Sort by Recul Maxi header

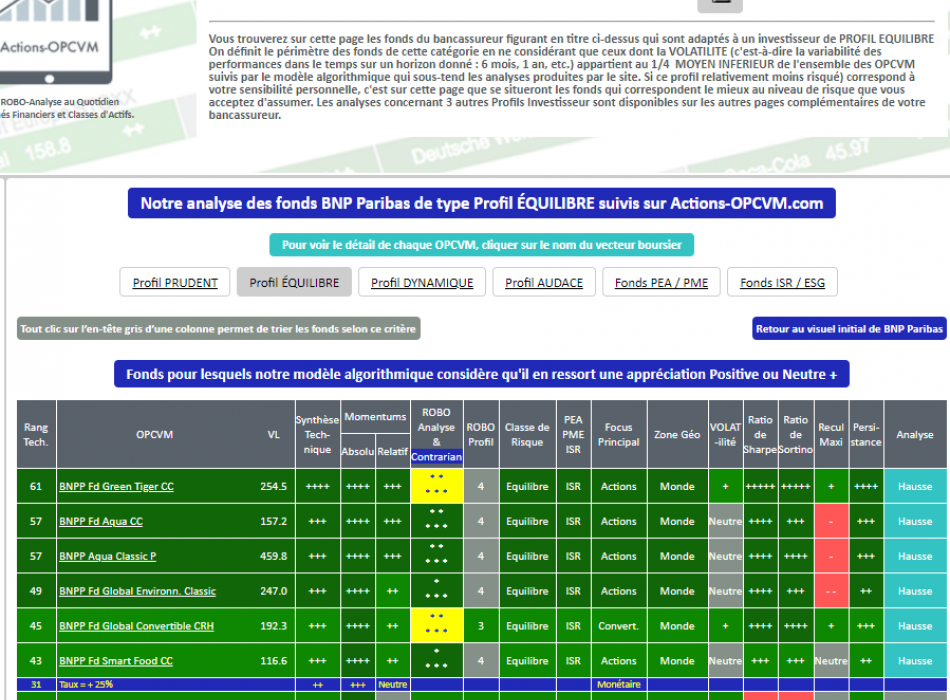pyautogui.click(x=831, y=434)
